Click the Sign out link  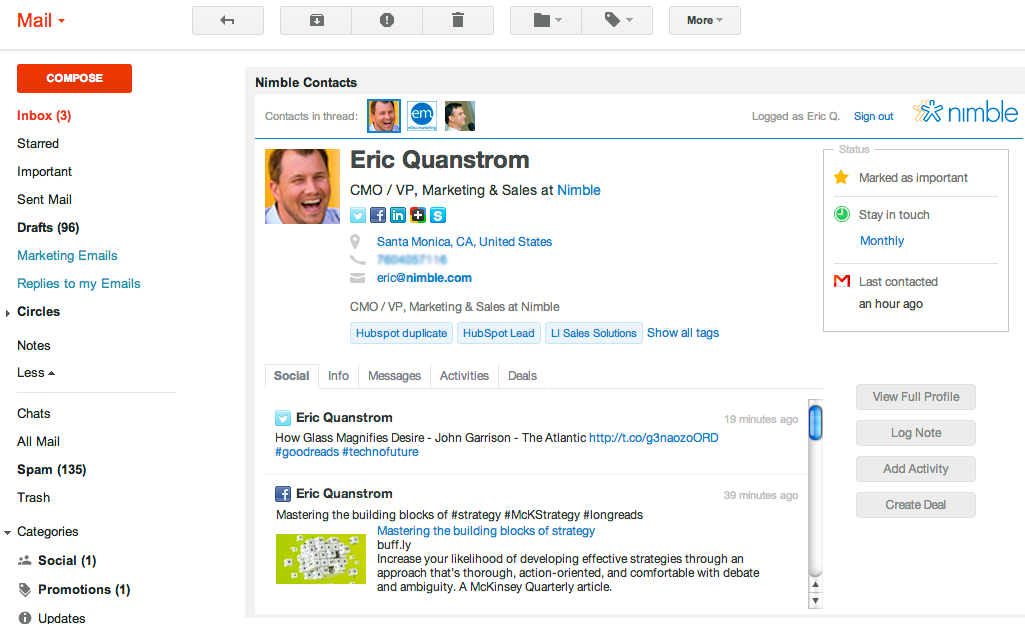tap(873, 116)
